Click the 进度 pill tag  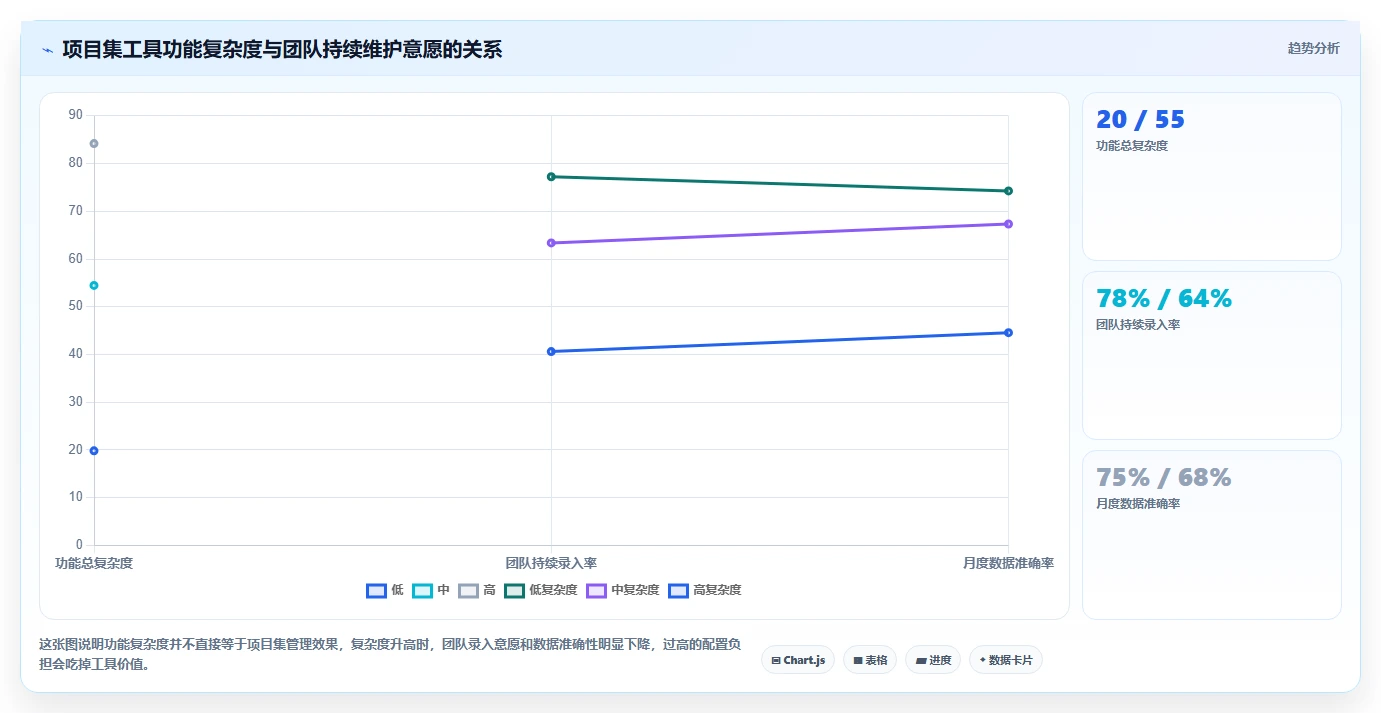click(x=933, y=660)
